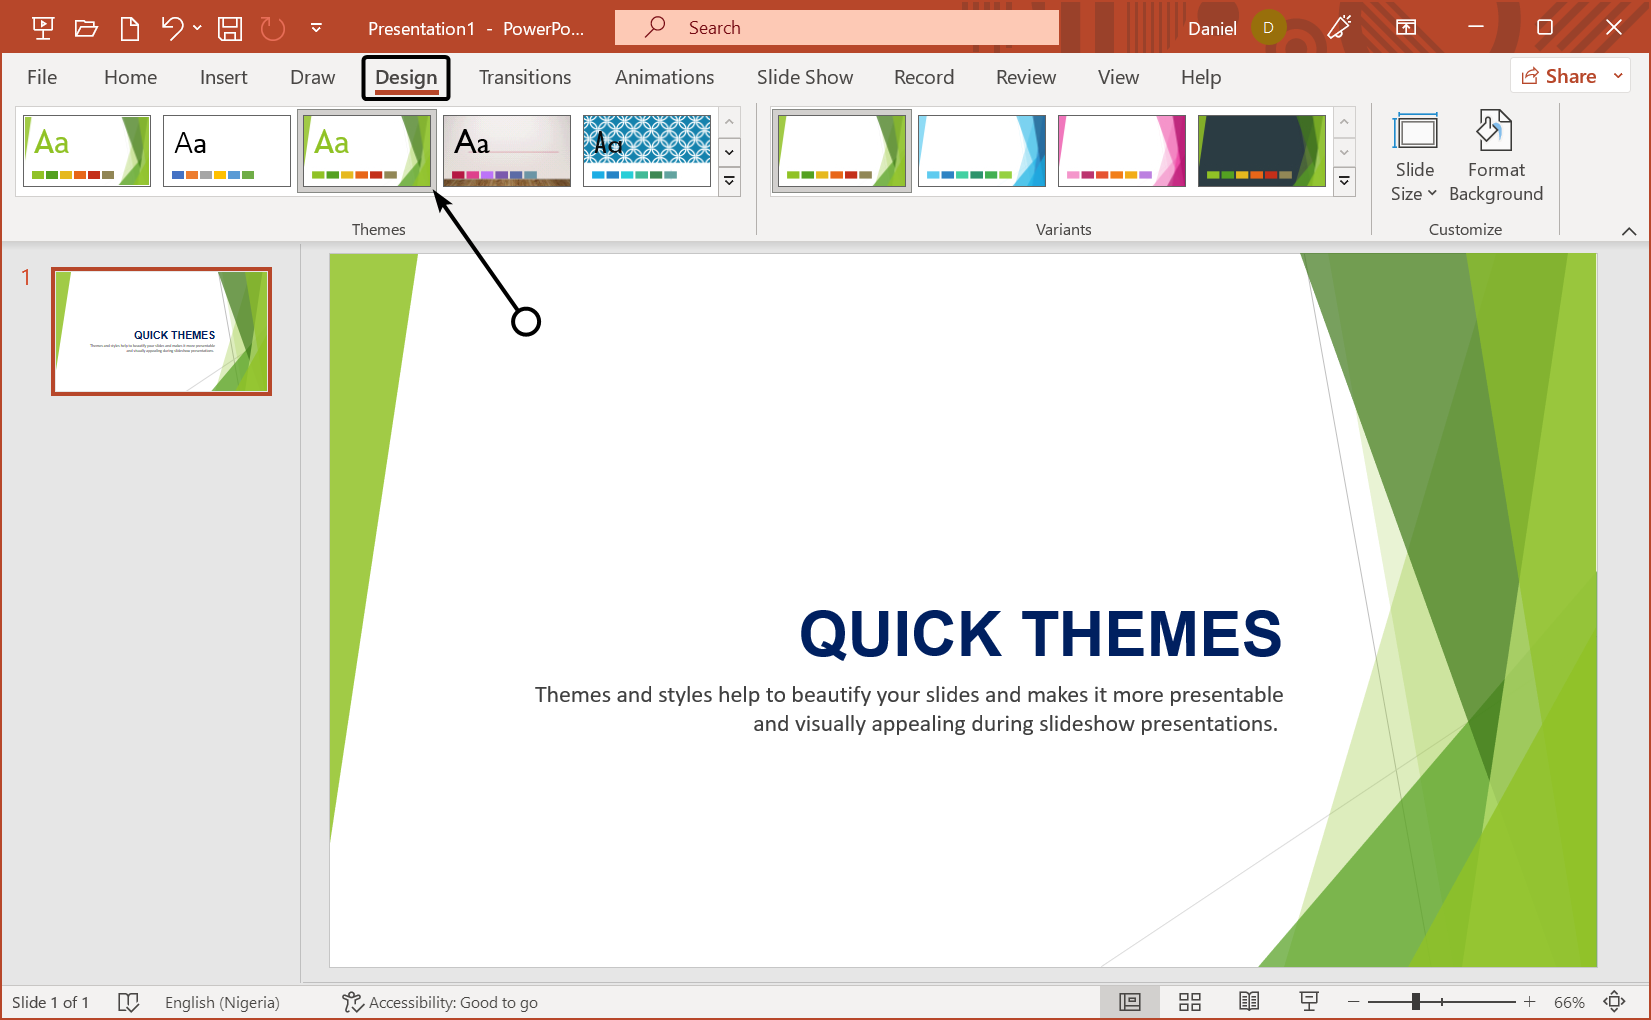Select the blue theme variant
This screenshot has height=1020, width=1651.
[981, 150]
